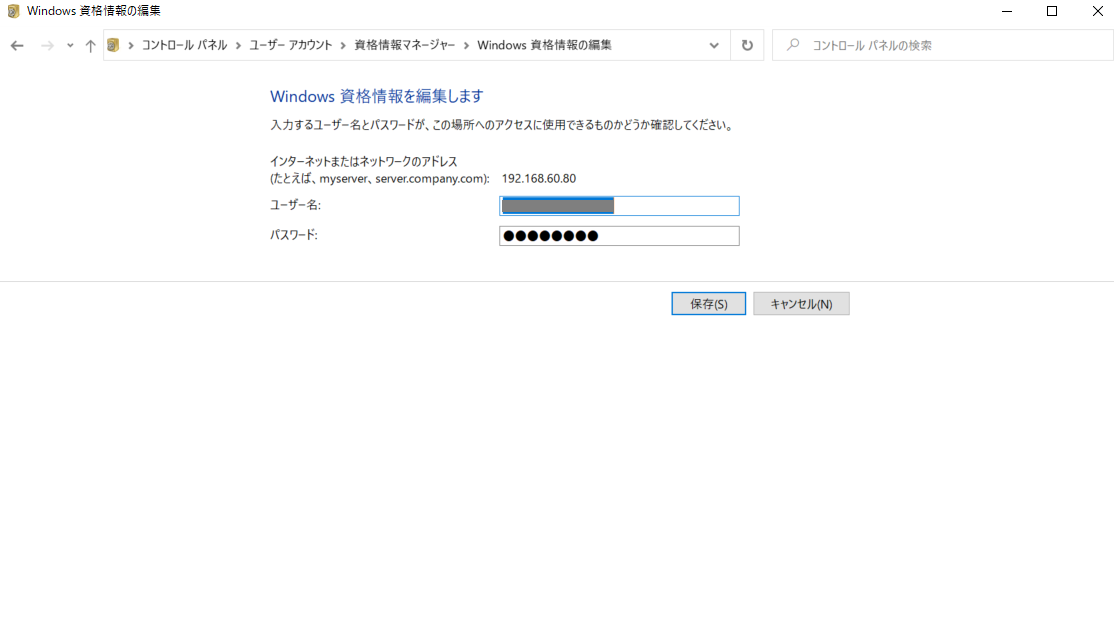Open ユーザー アカウント breadcrumb
The width and height of the screenshot is (1114, 625).
[x=291, y=45]
